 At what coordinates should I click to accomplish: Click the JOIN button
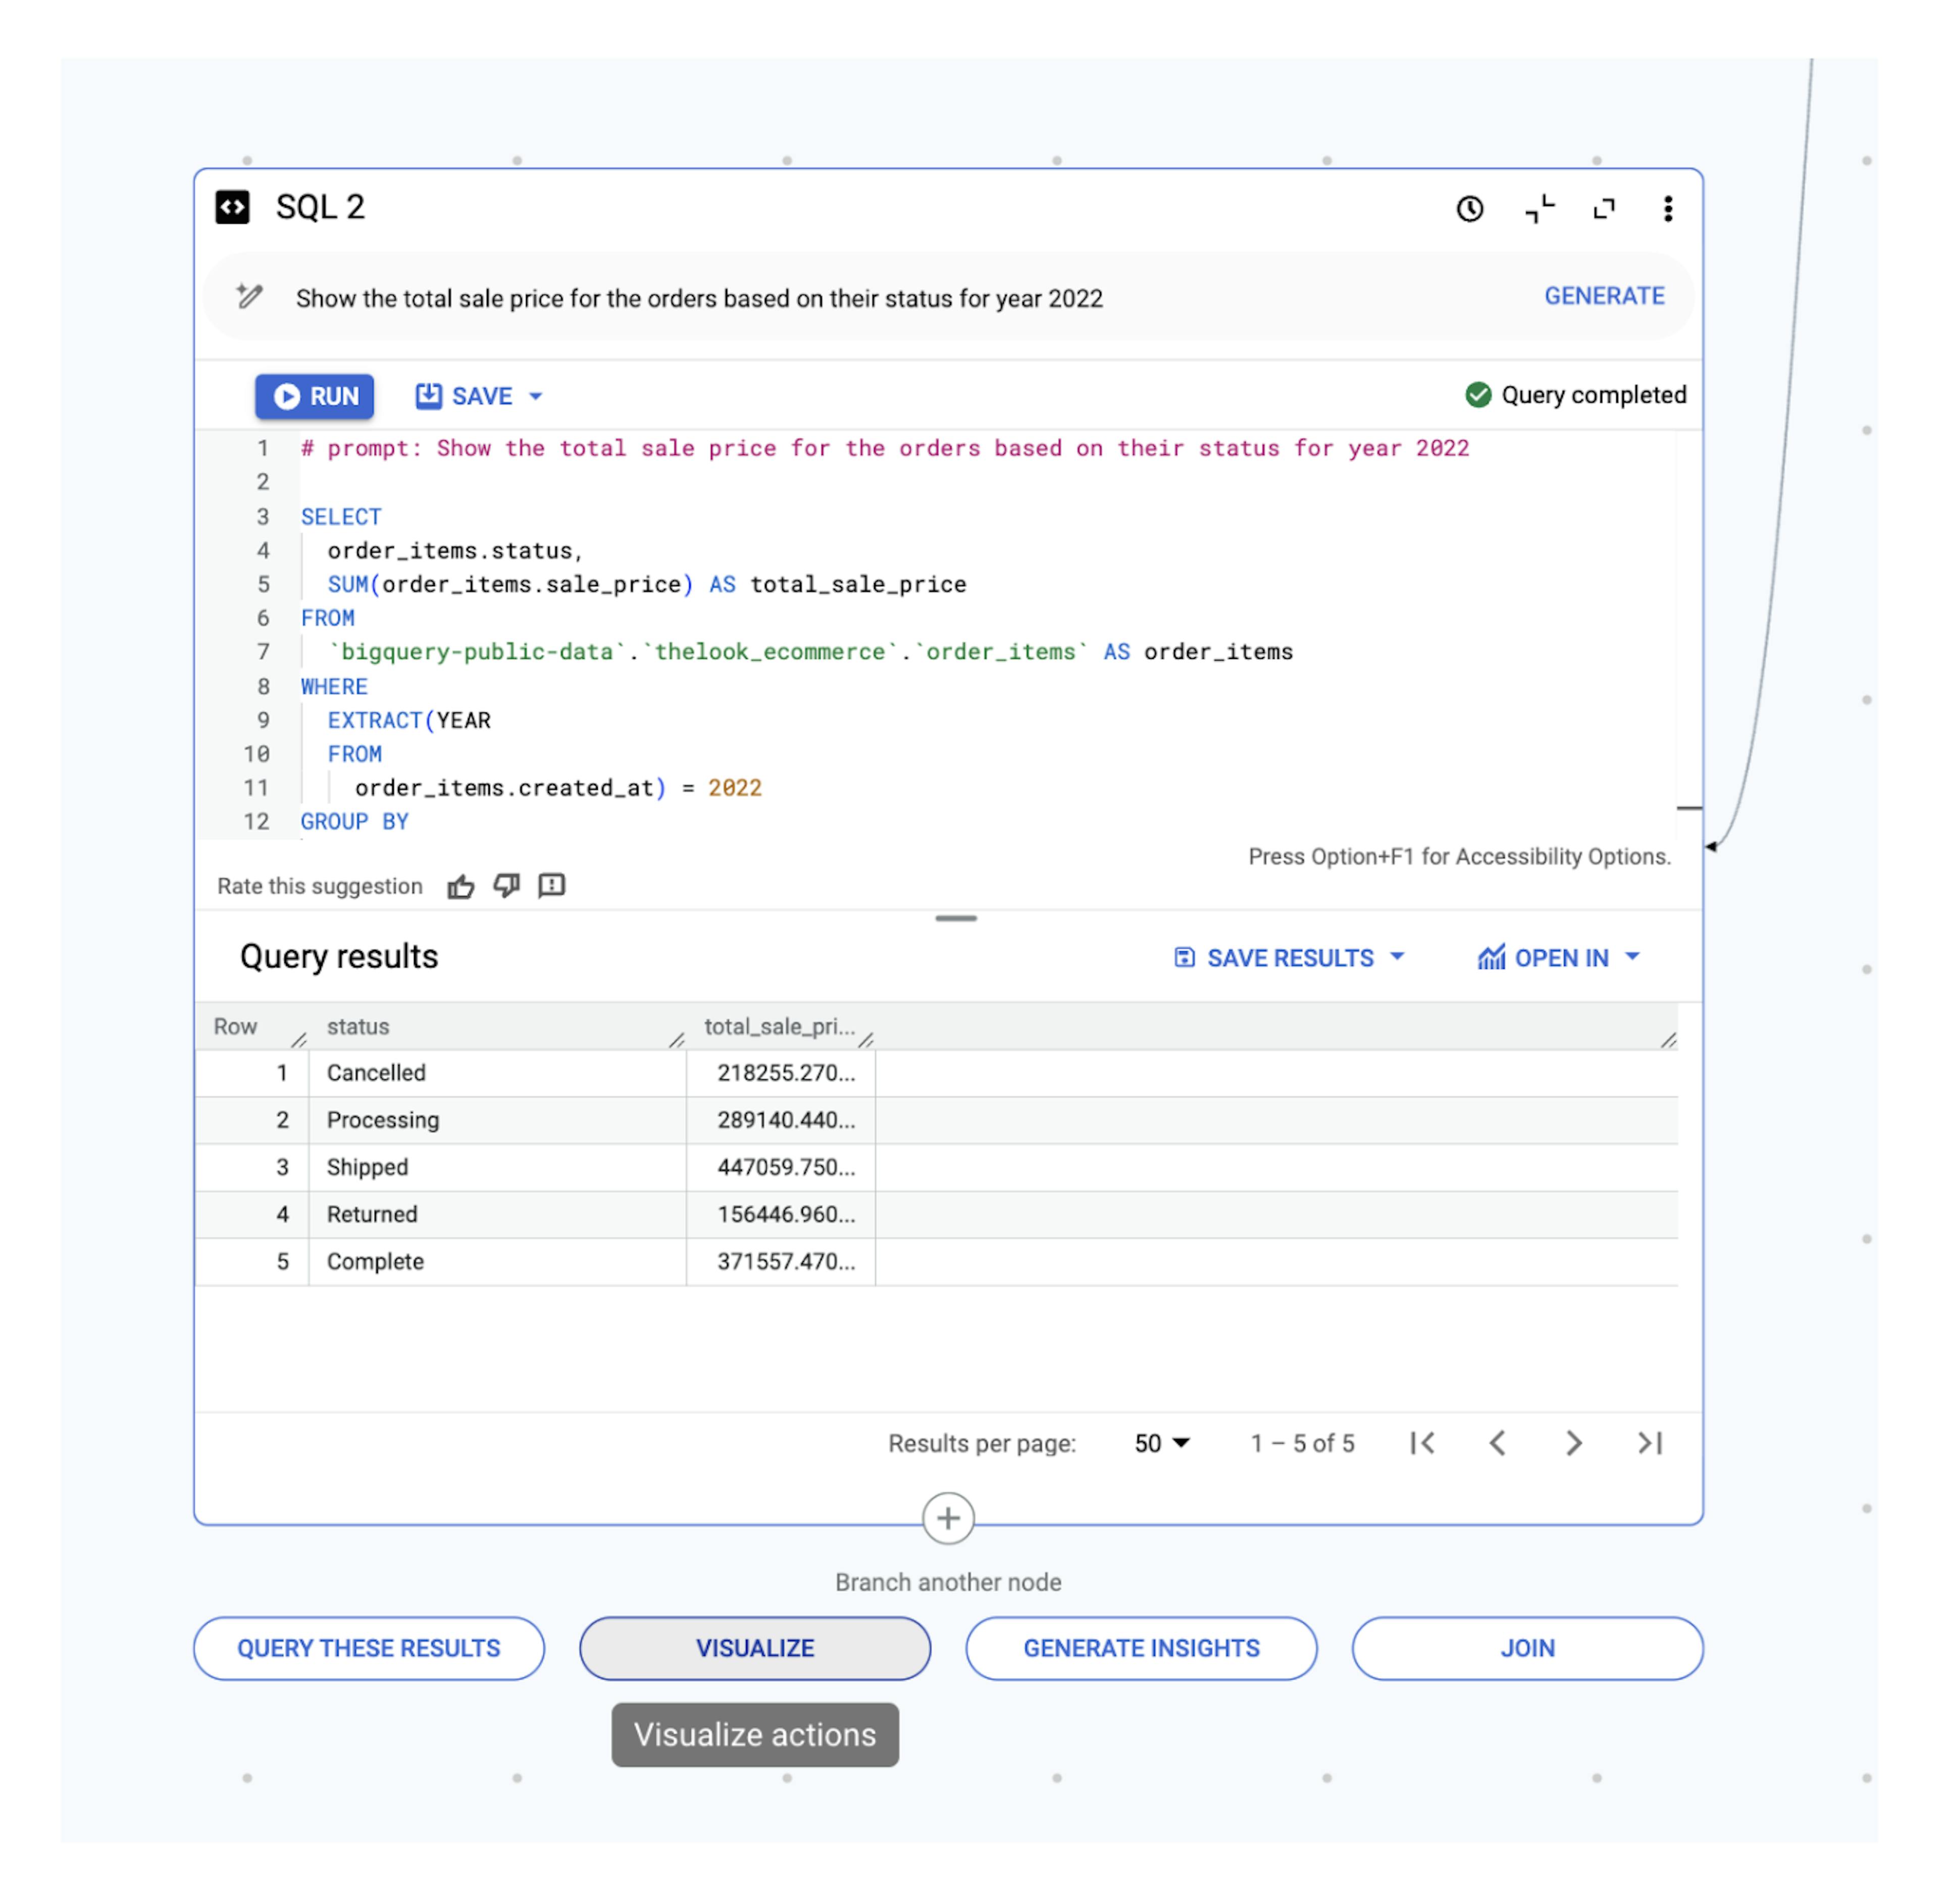[1527, 1649]
